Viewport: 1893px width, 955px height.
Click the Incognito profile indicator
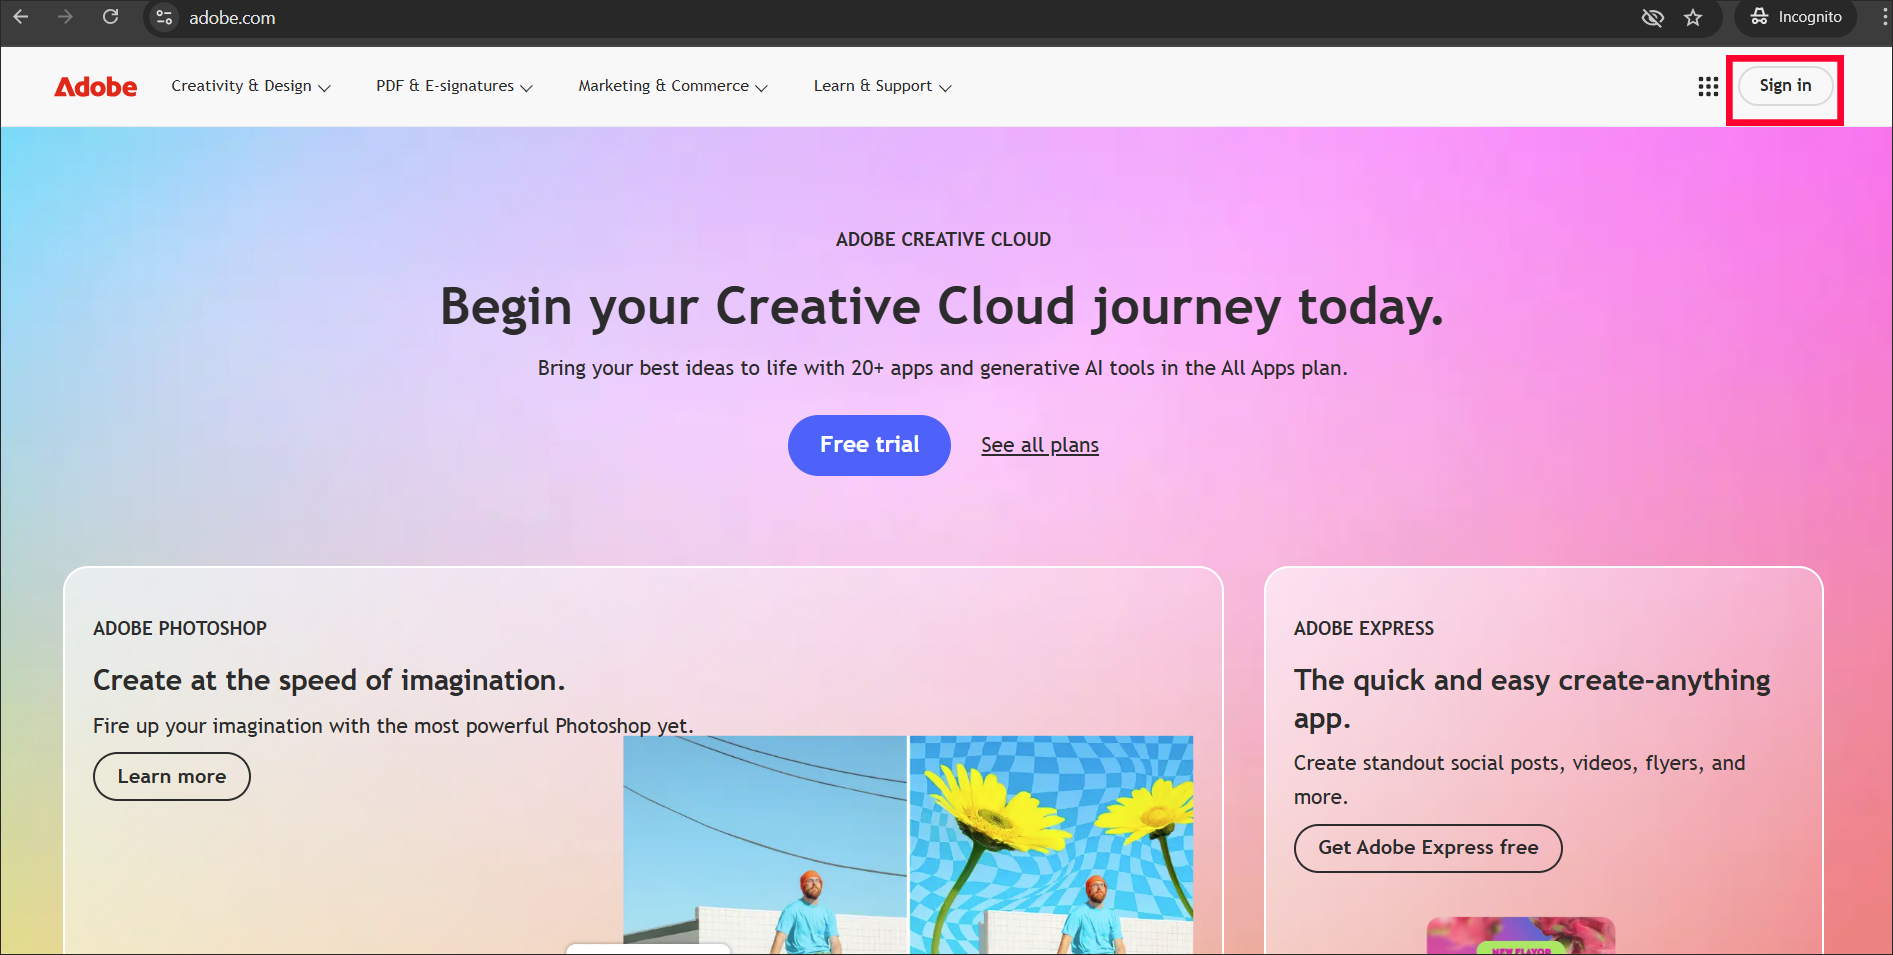tap(1795, 17)
